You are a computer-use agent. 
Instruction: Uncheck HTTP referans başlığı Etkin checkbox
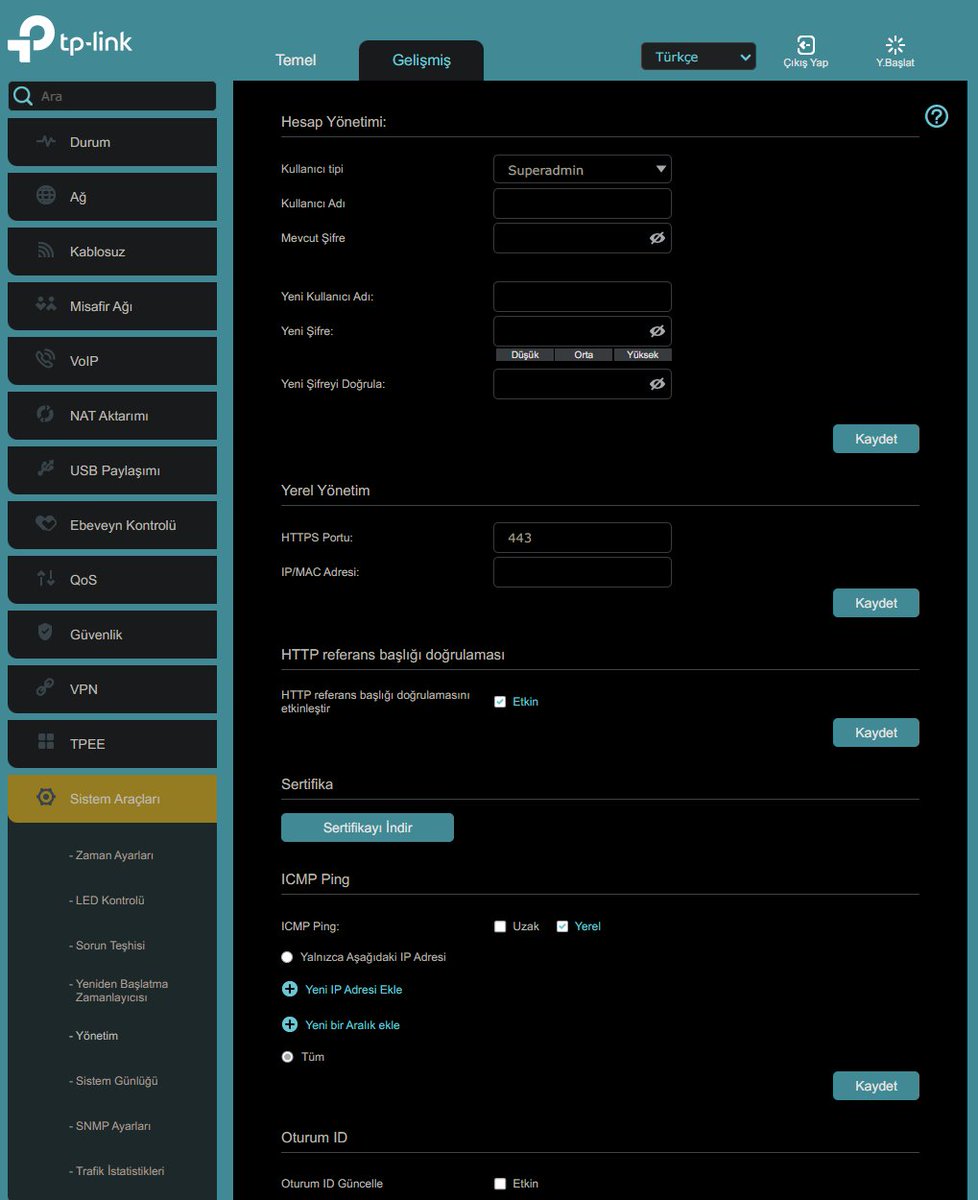click(x=500, y=702)
